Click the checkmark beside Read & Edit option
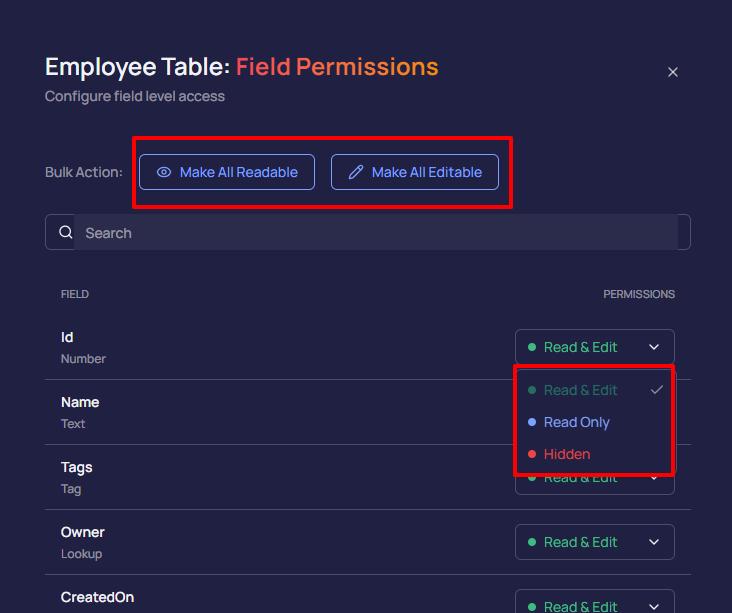 pos(657,390)
